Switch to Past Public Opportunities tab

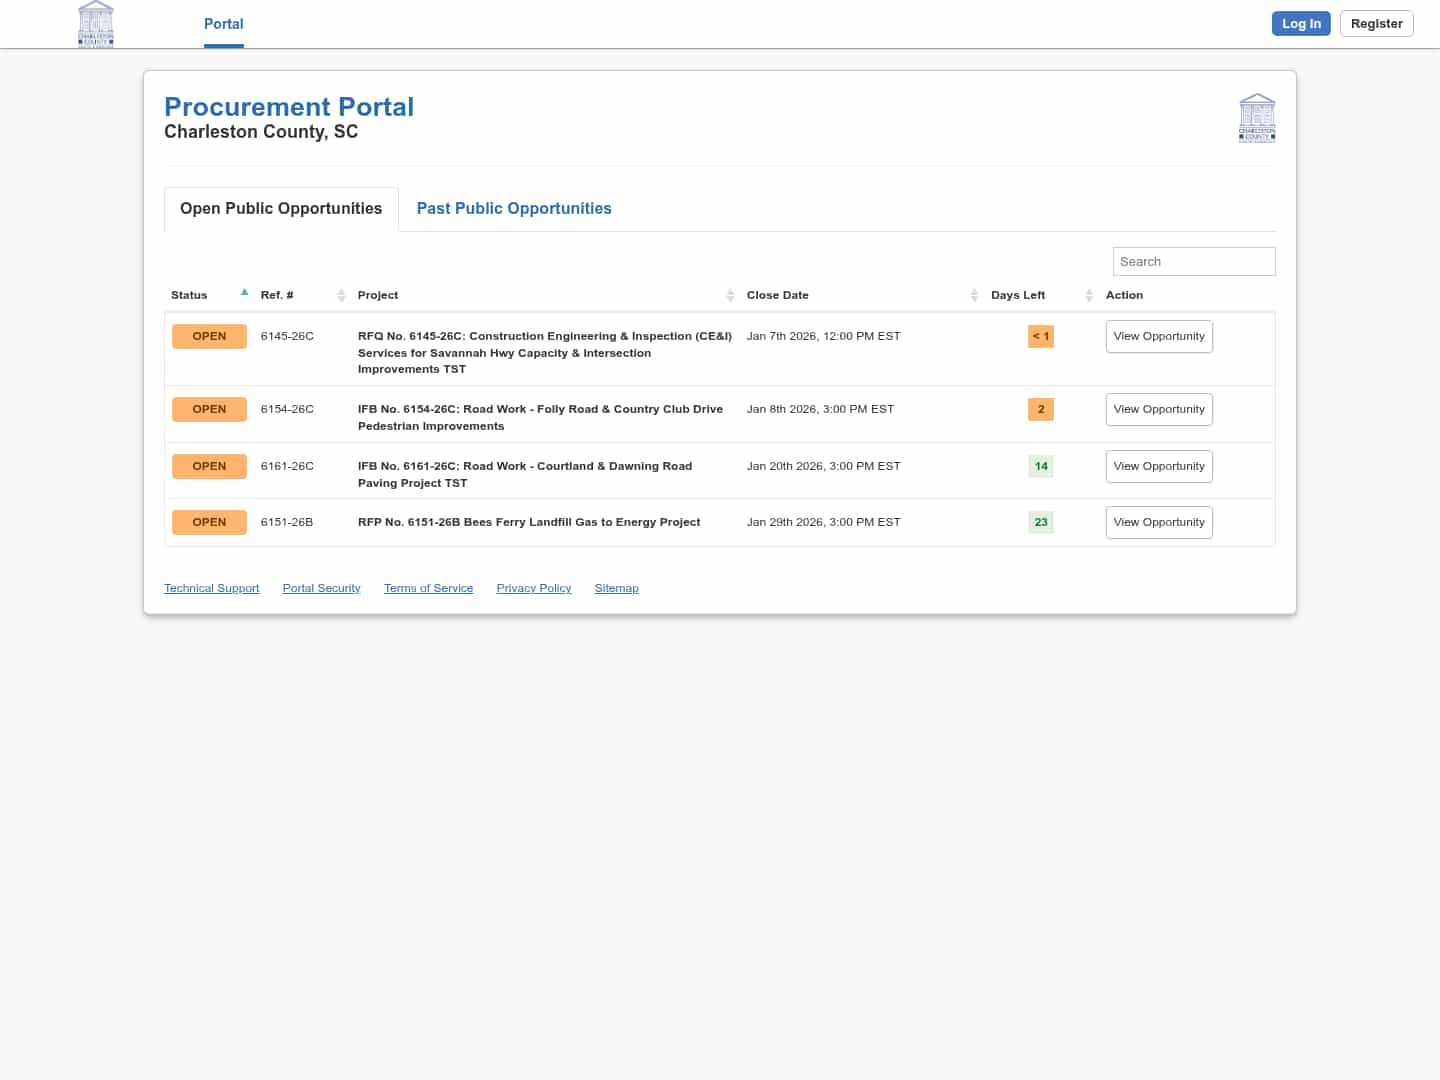(514, 208)
